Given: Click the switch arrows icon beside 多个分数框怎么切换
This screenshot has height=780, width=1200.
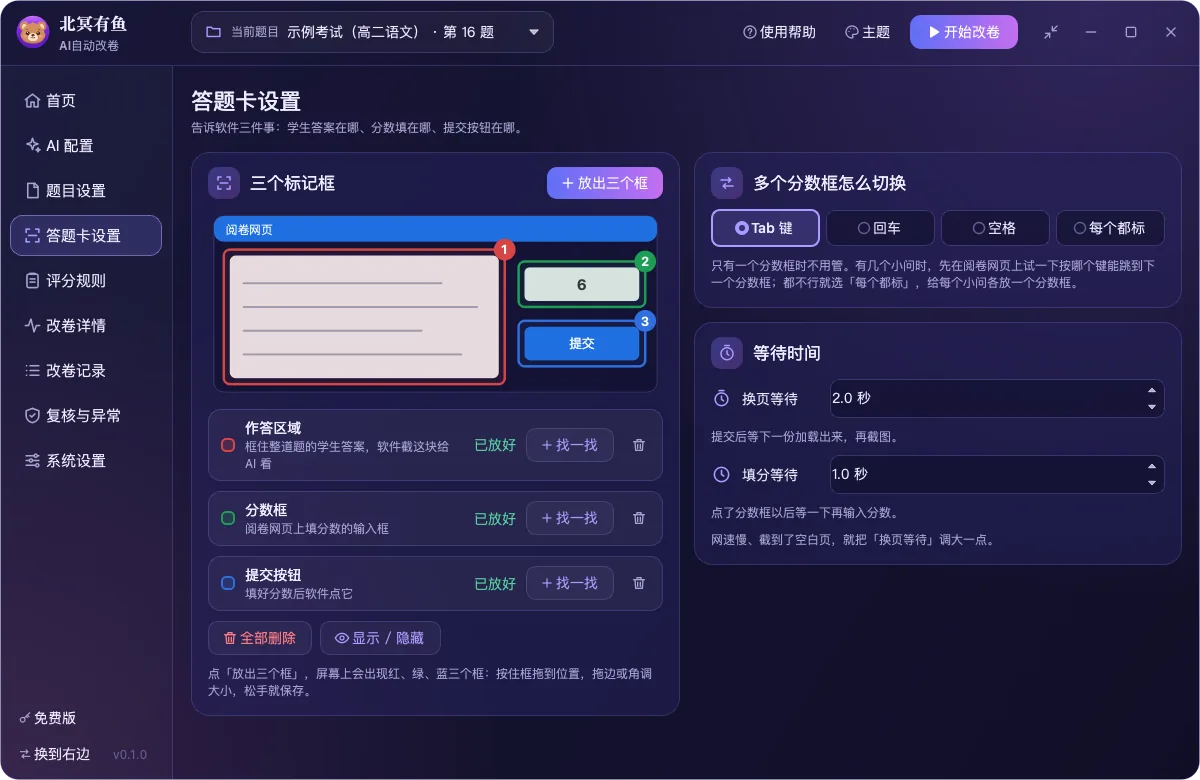Looking at the screenshot, I should click(727, 183).
